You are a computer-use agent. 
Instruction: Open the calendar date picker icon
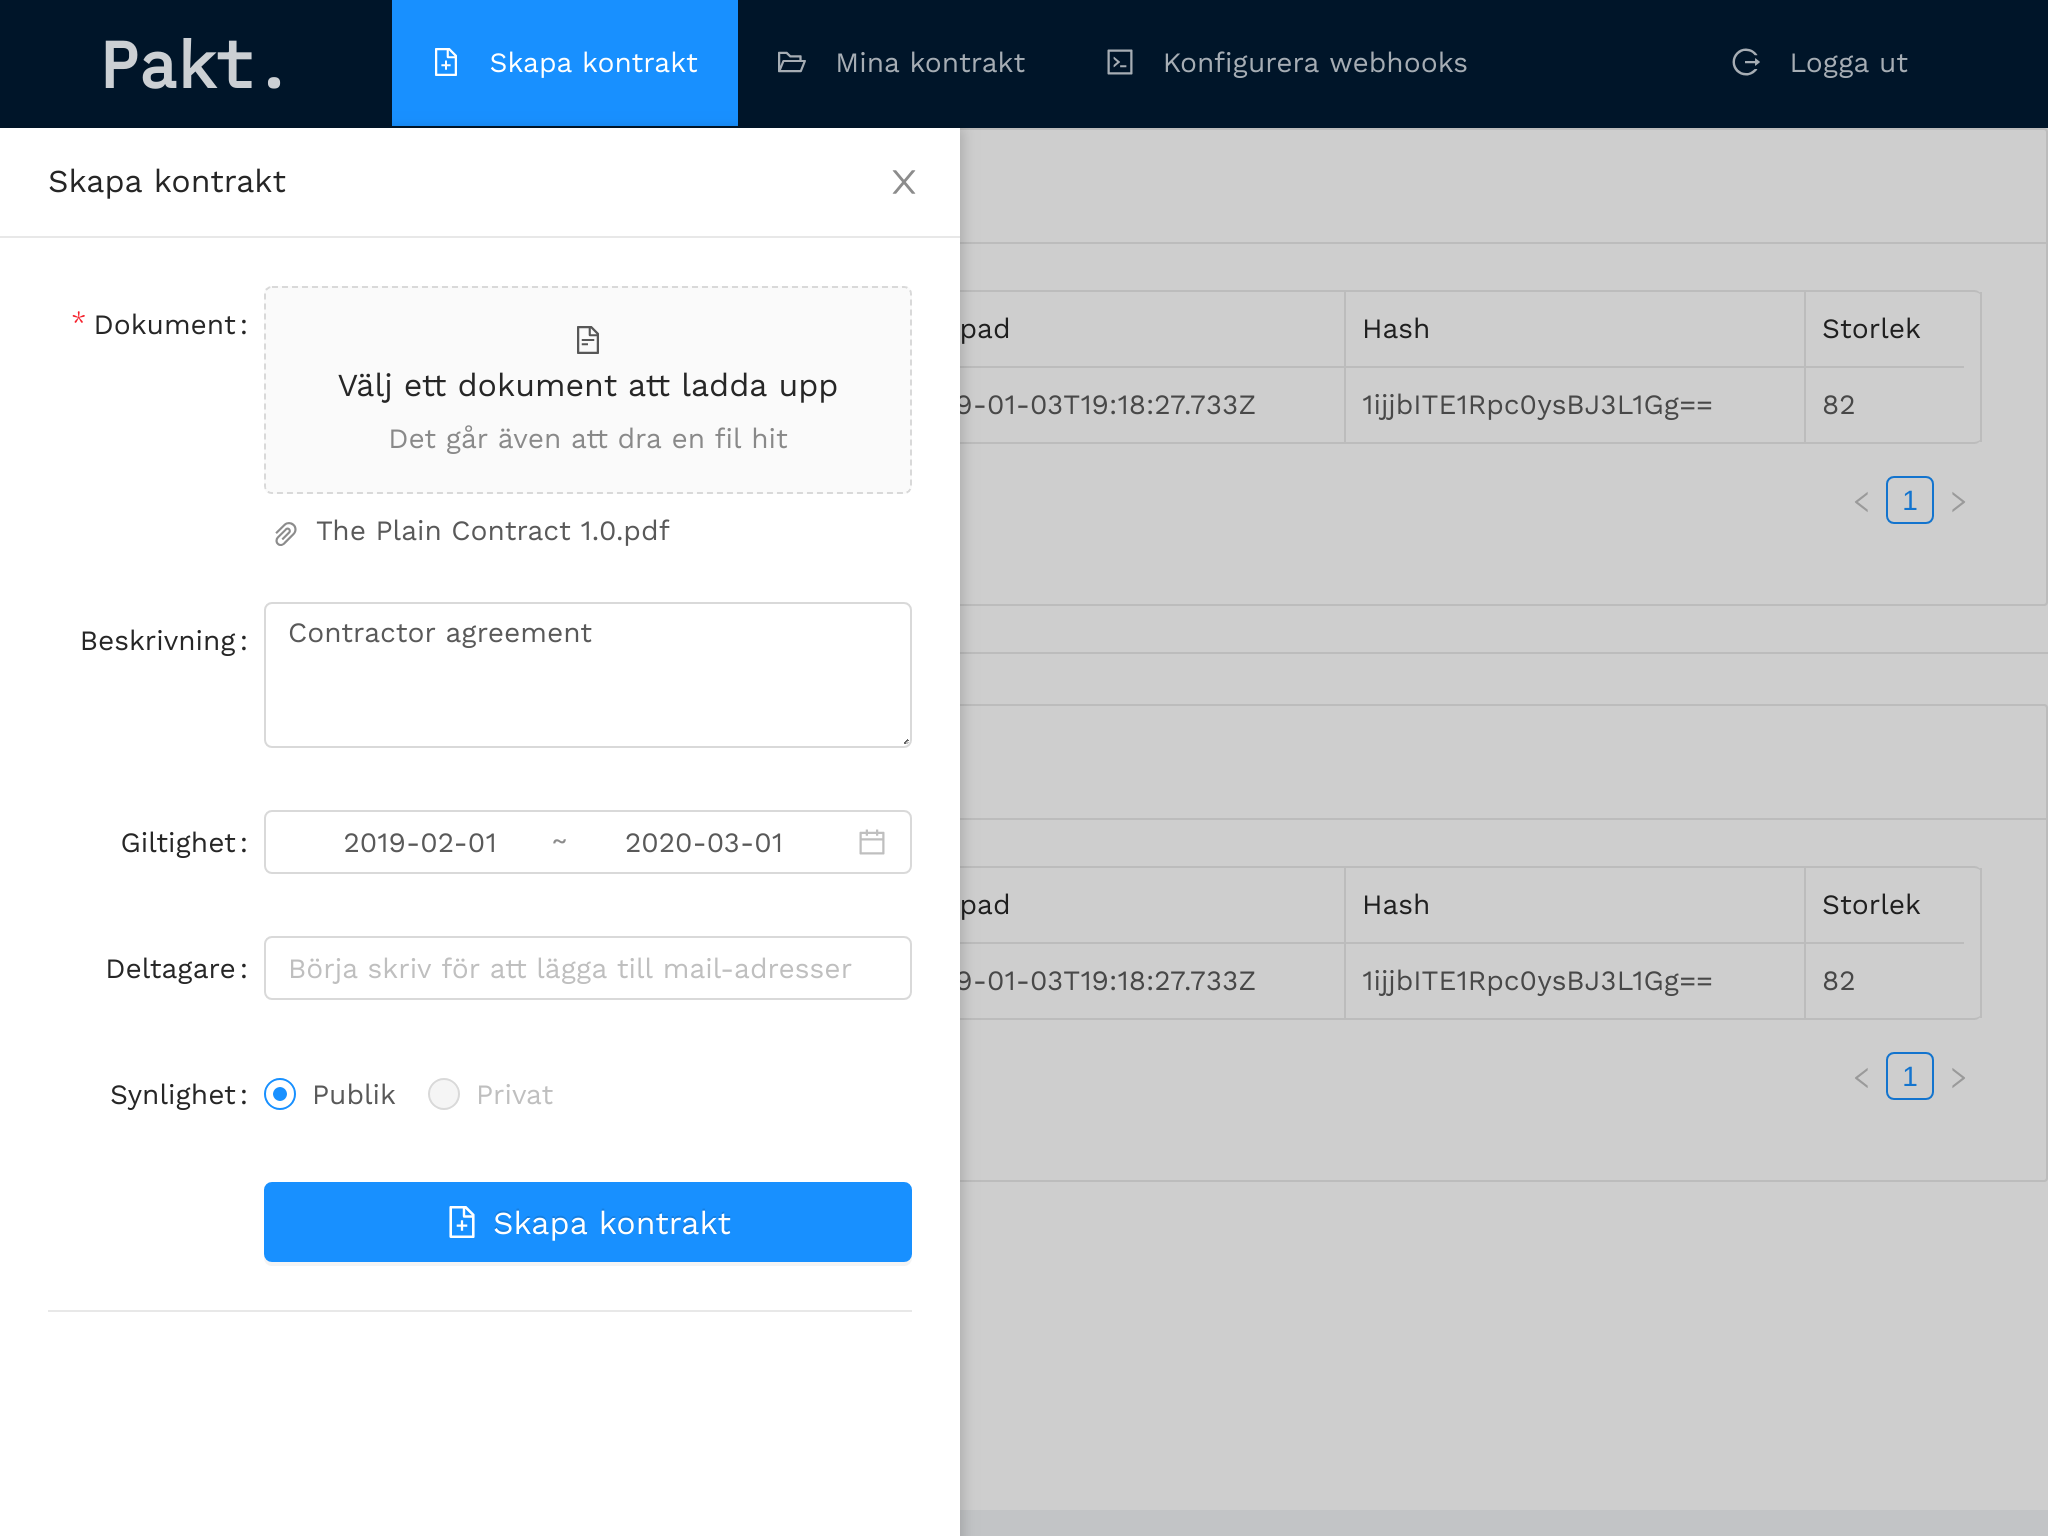coord(871,842)
